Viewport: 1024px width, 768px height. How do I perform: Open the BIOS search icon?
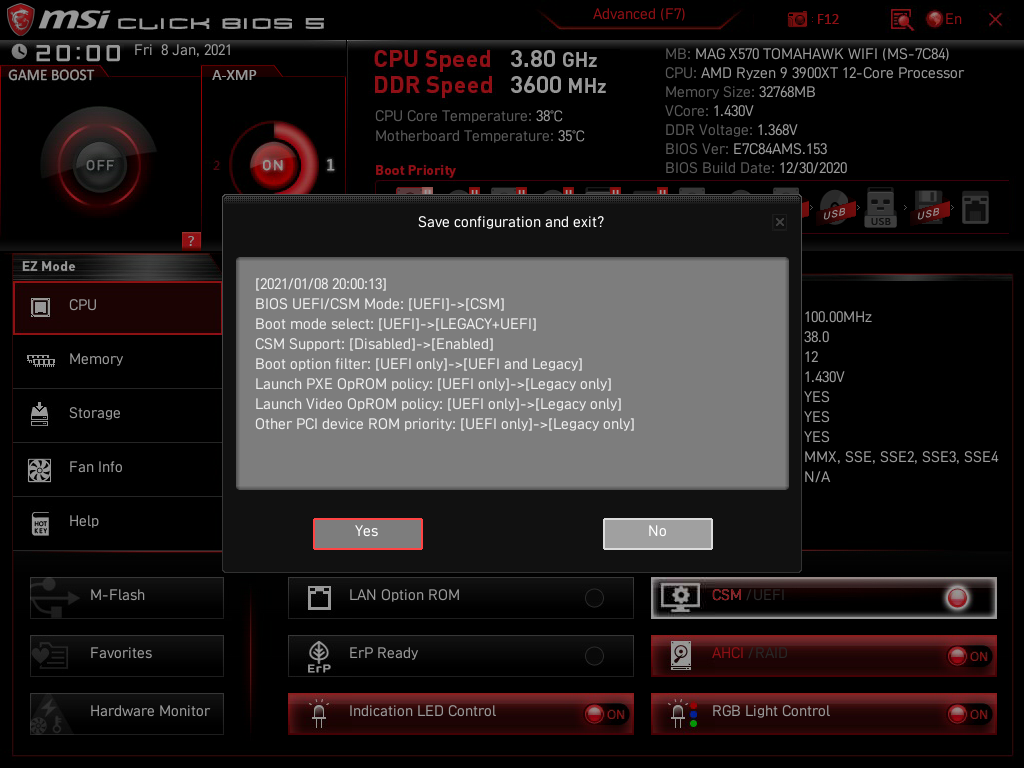902,20
